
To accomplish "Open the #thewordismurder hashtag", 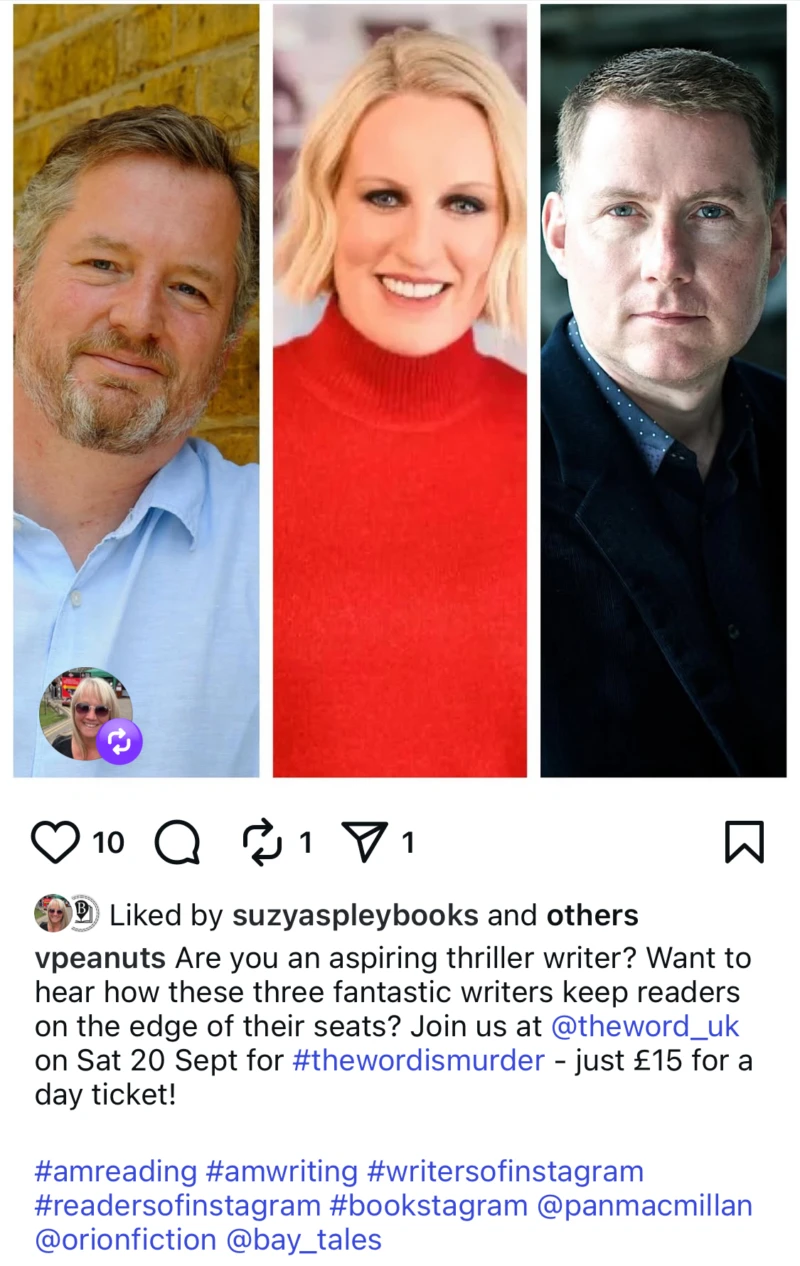I will tap(418, 1061).
